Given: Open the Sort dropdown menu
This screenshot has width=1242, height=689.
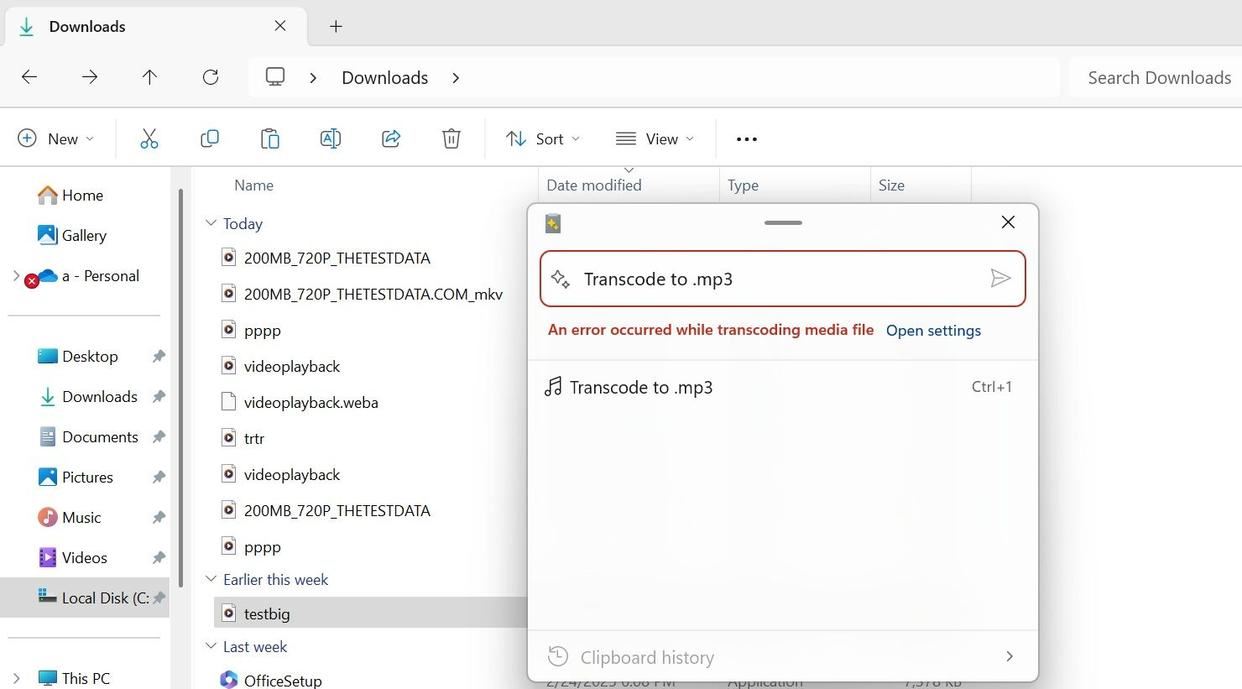Looking at the screenshot, I should point(543,139).
